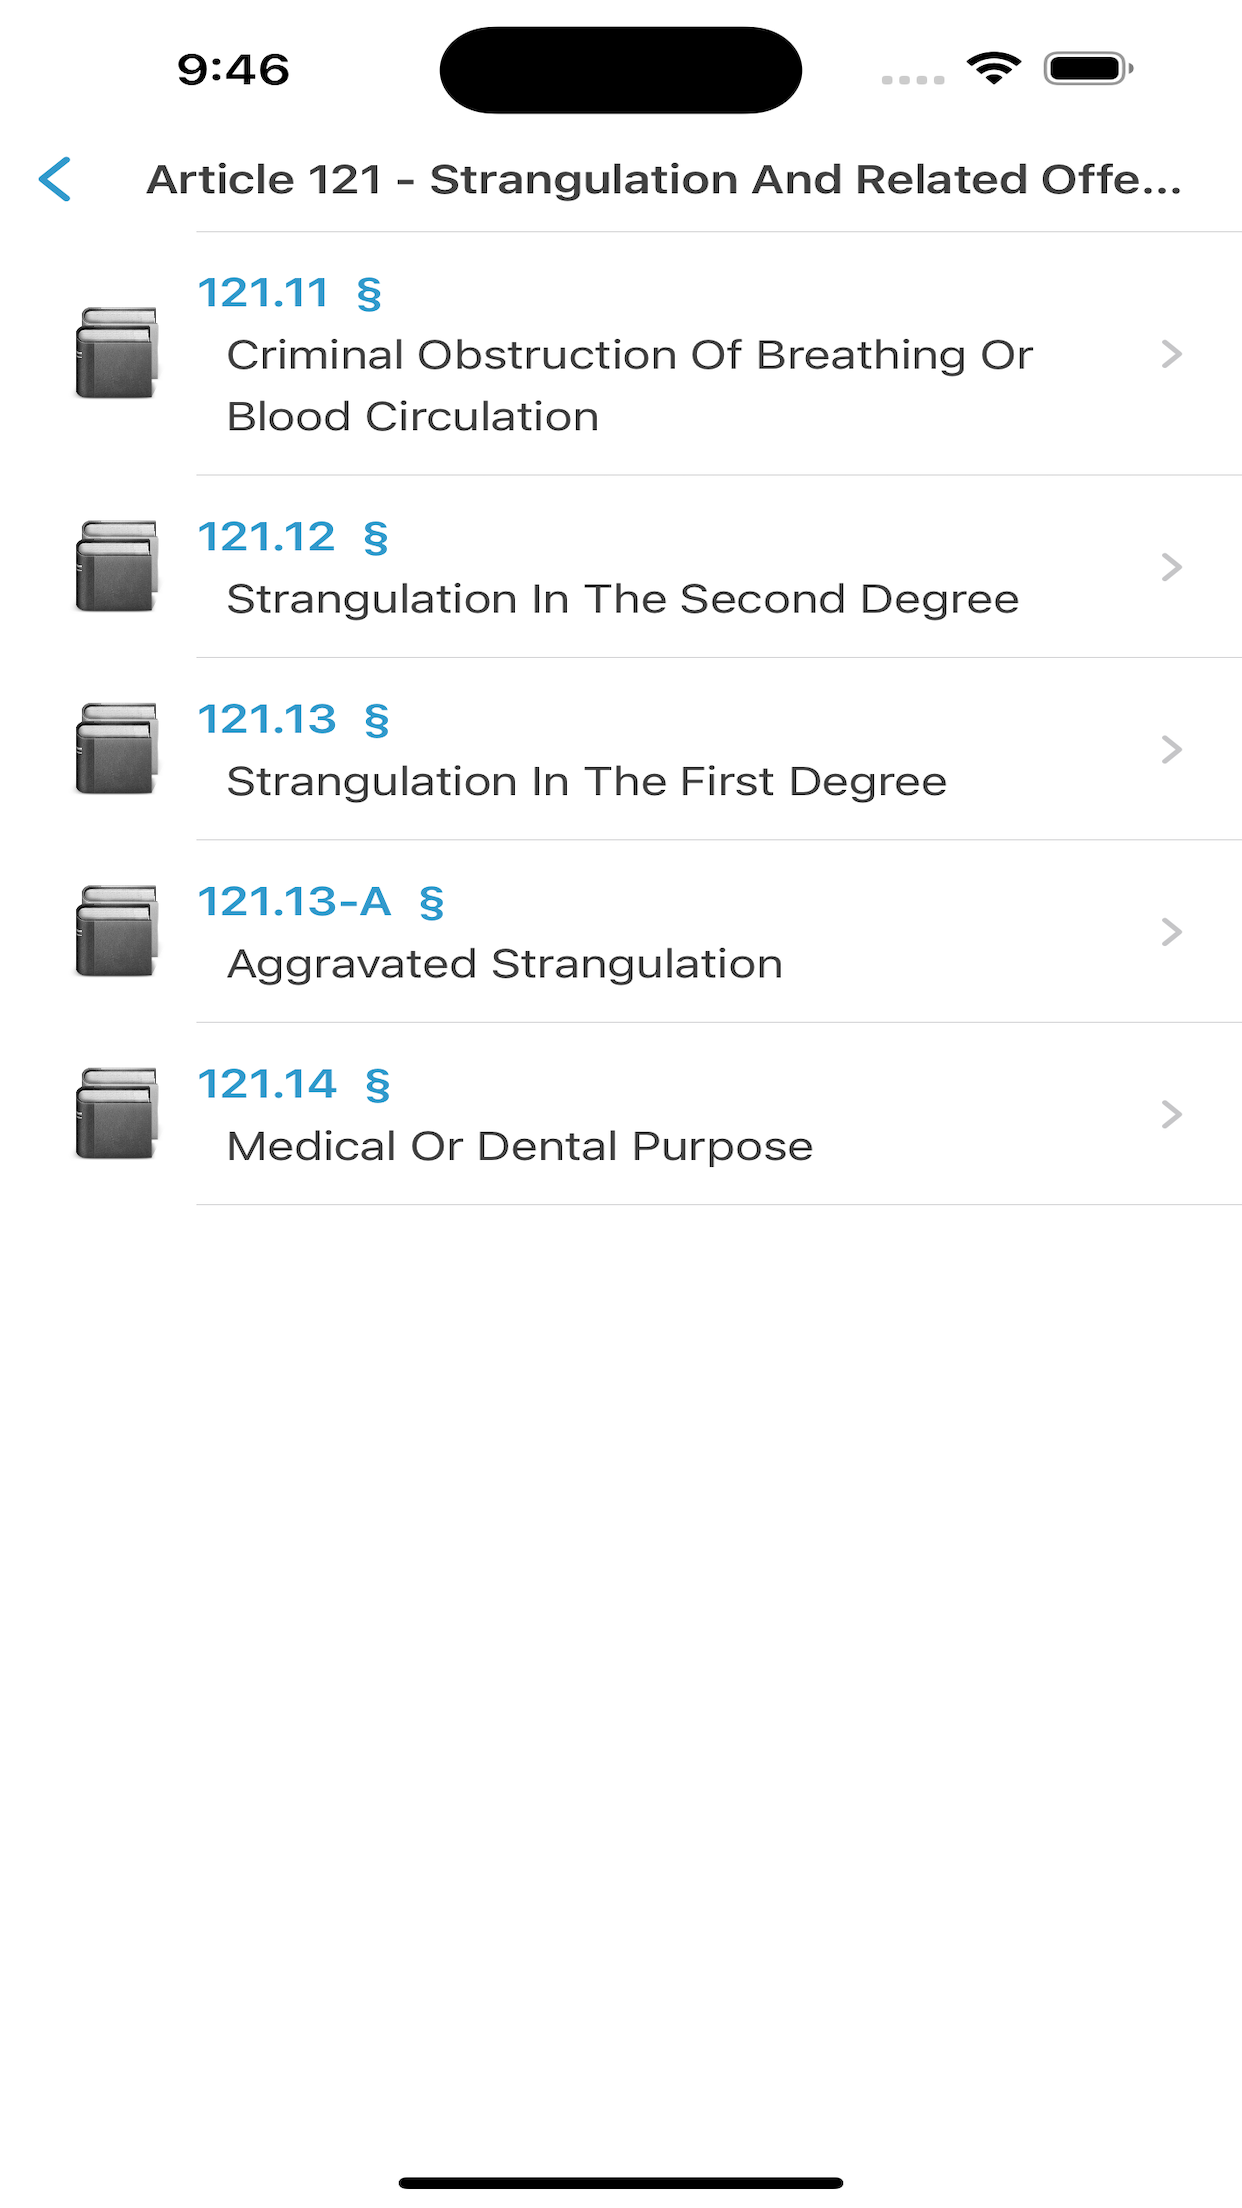
Task: Open section 121.12 § link
Action: pyautogui.click(x=293, y=537)
